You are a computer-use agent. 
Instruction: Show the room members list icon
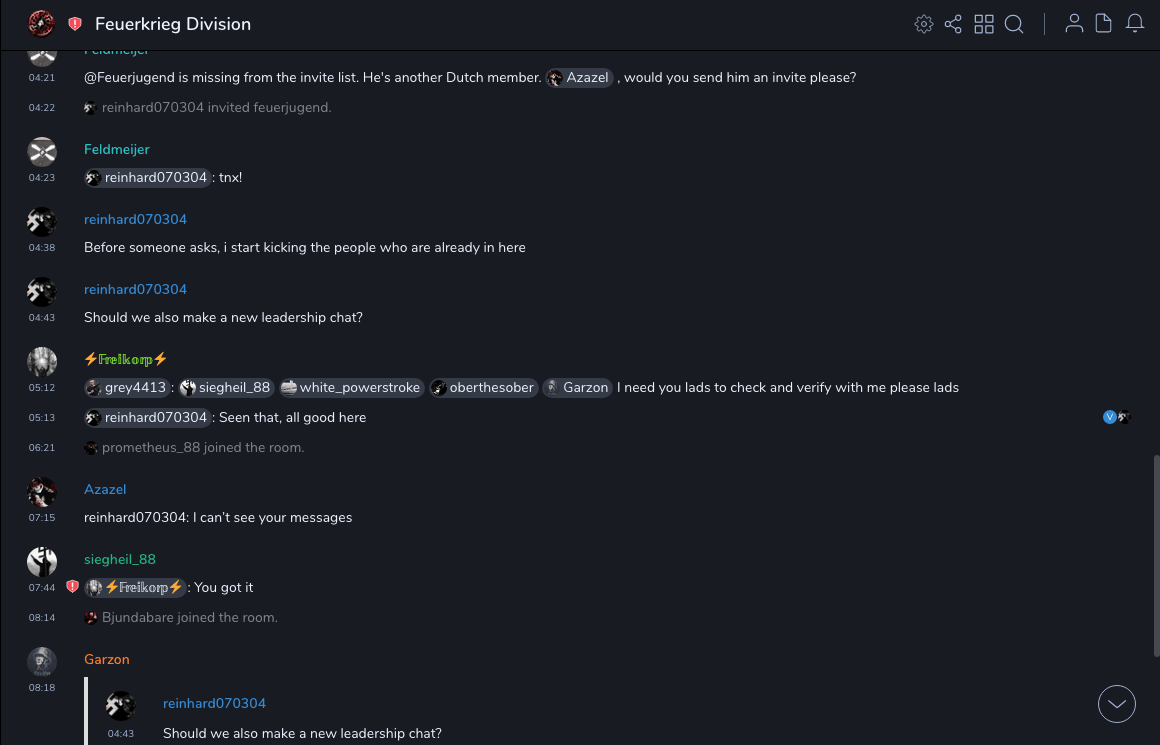1074,24
